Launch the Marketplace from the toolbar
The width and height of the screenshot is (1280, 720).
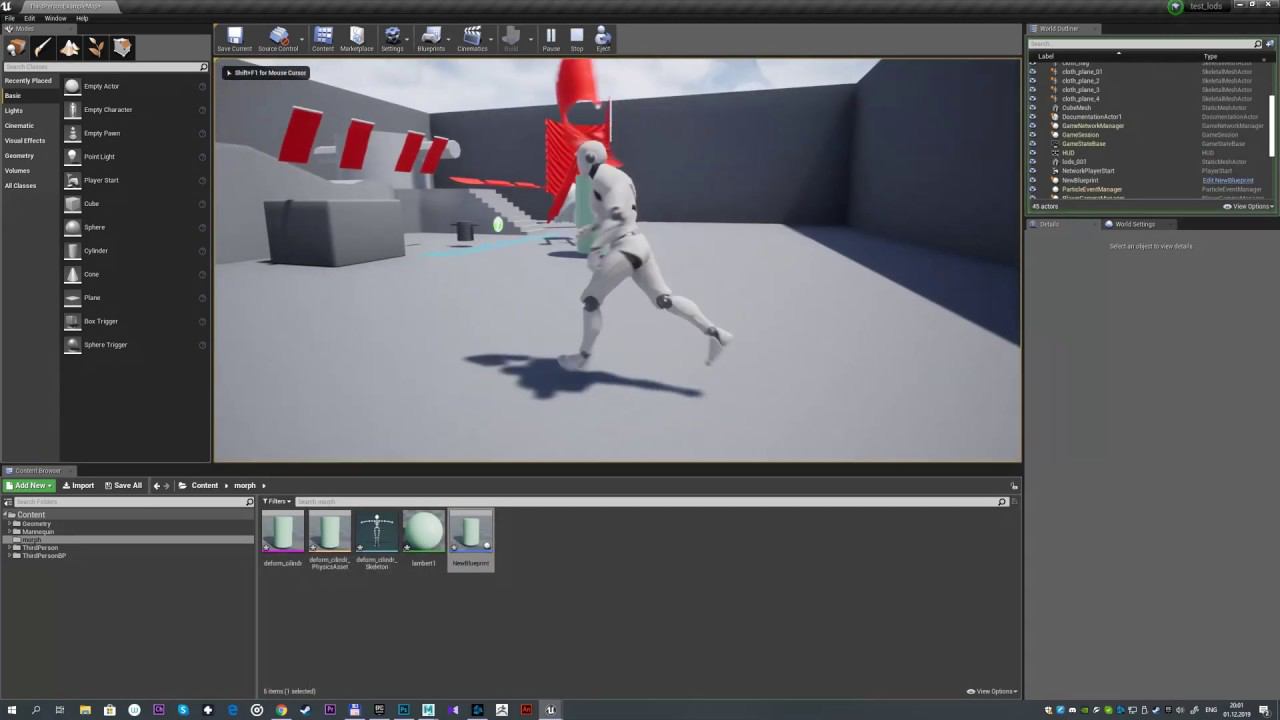point(357,40)
